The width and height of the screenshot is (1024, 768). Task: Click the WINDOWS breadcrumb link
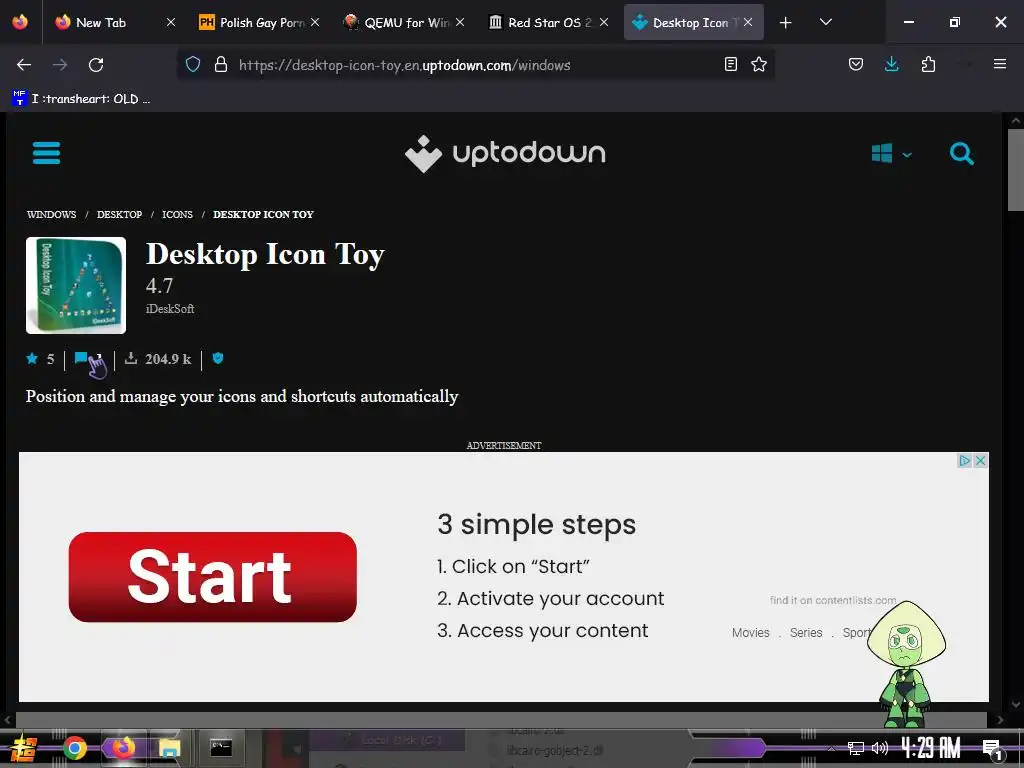click(x=52, y=214)
